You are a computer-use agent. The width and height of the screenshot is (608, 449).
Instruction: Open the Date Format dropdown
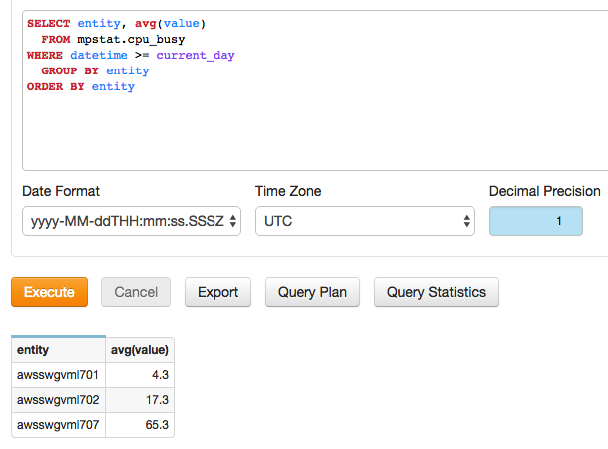coord(131,221)
